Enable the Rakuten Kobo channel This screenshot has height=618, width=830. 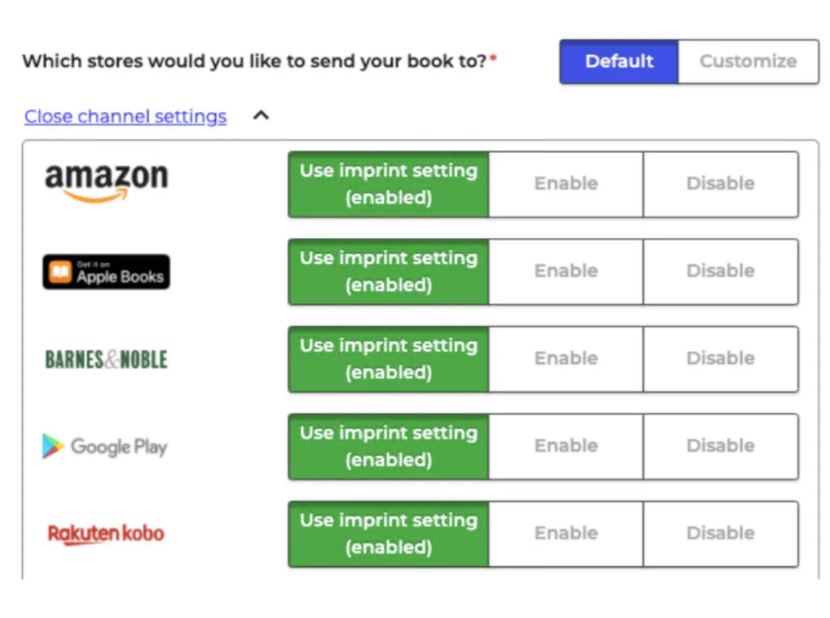(566, 534)
